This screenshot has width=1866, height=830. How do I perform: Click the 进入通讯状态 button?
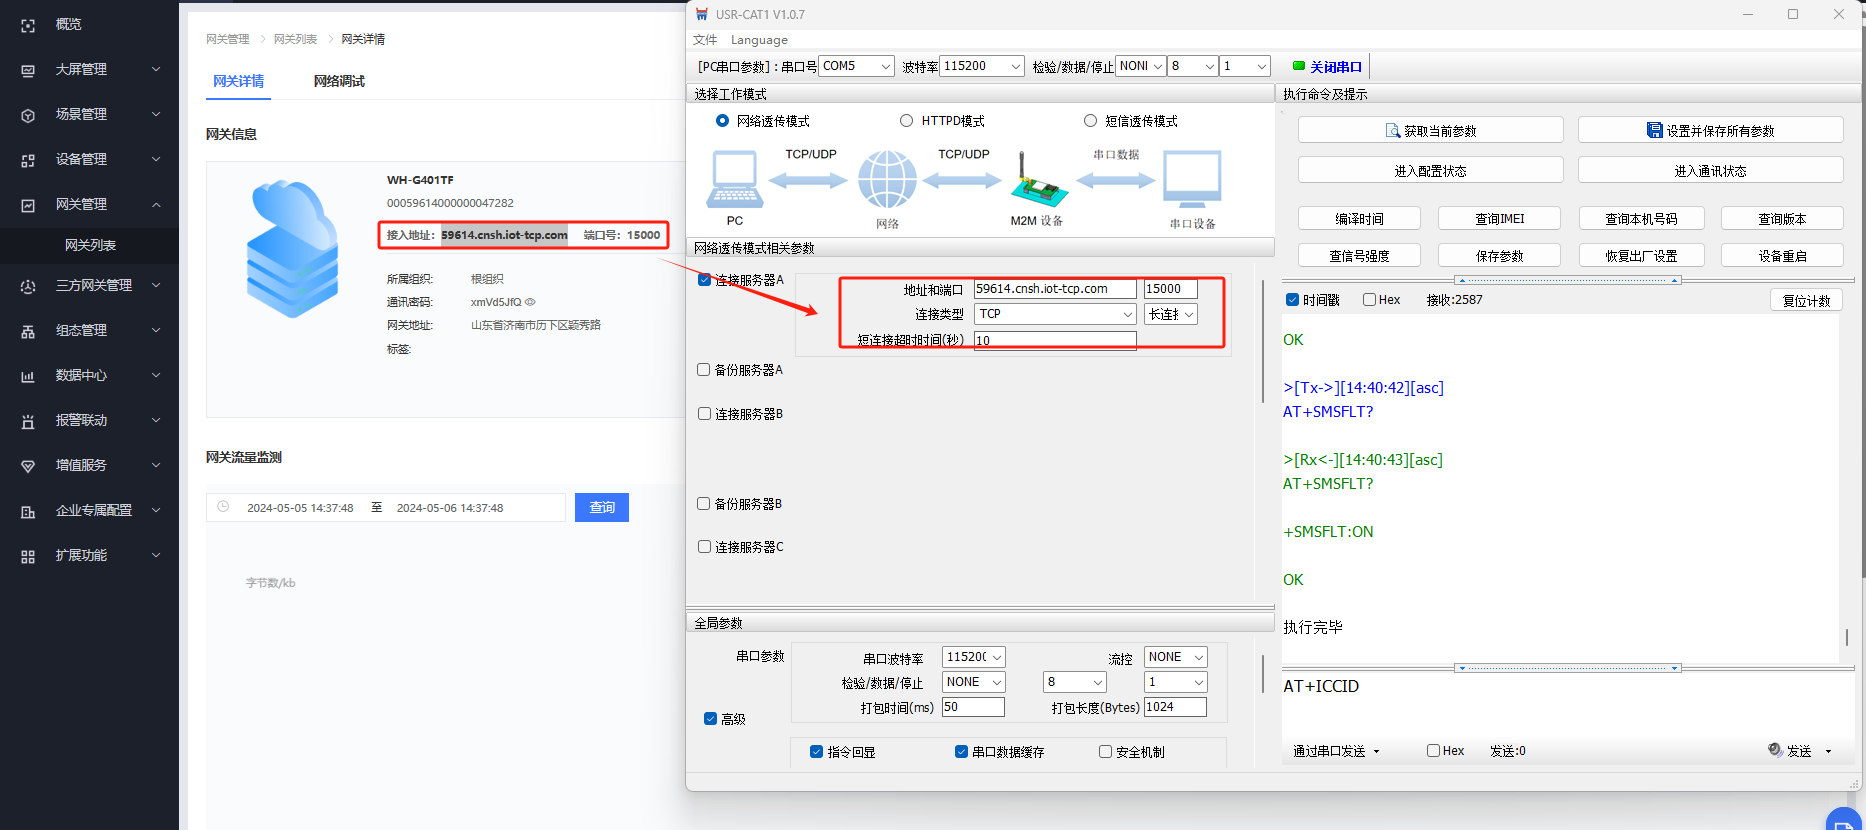tap(1710, 171)
